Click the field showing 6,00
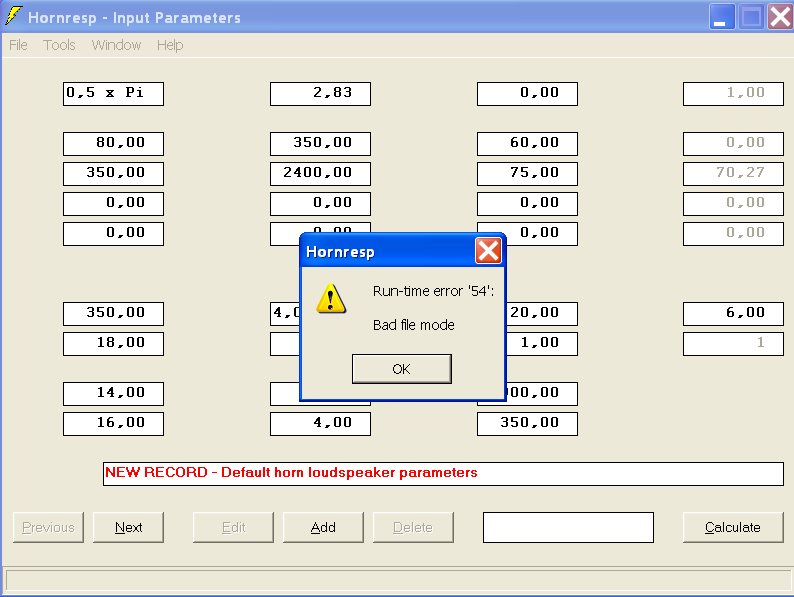Viewport: 794px width, 597px height. 733,314
